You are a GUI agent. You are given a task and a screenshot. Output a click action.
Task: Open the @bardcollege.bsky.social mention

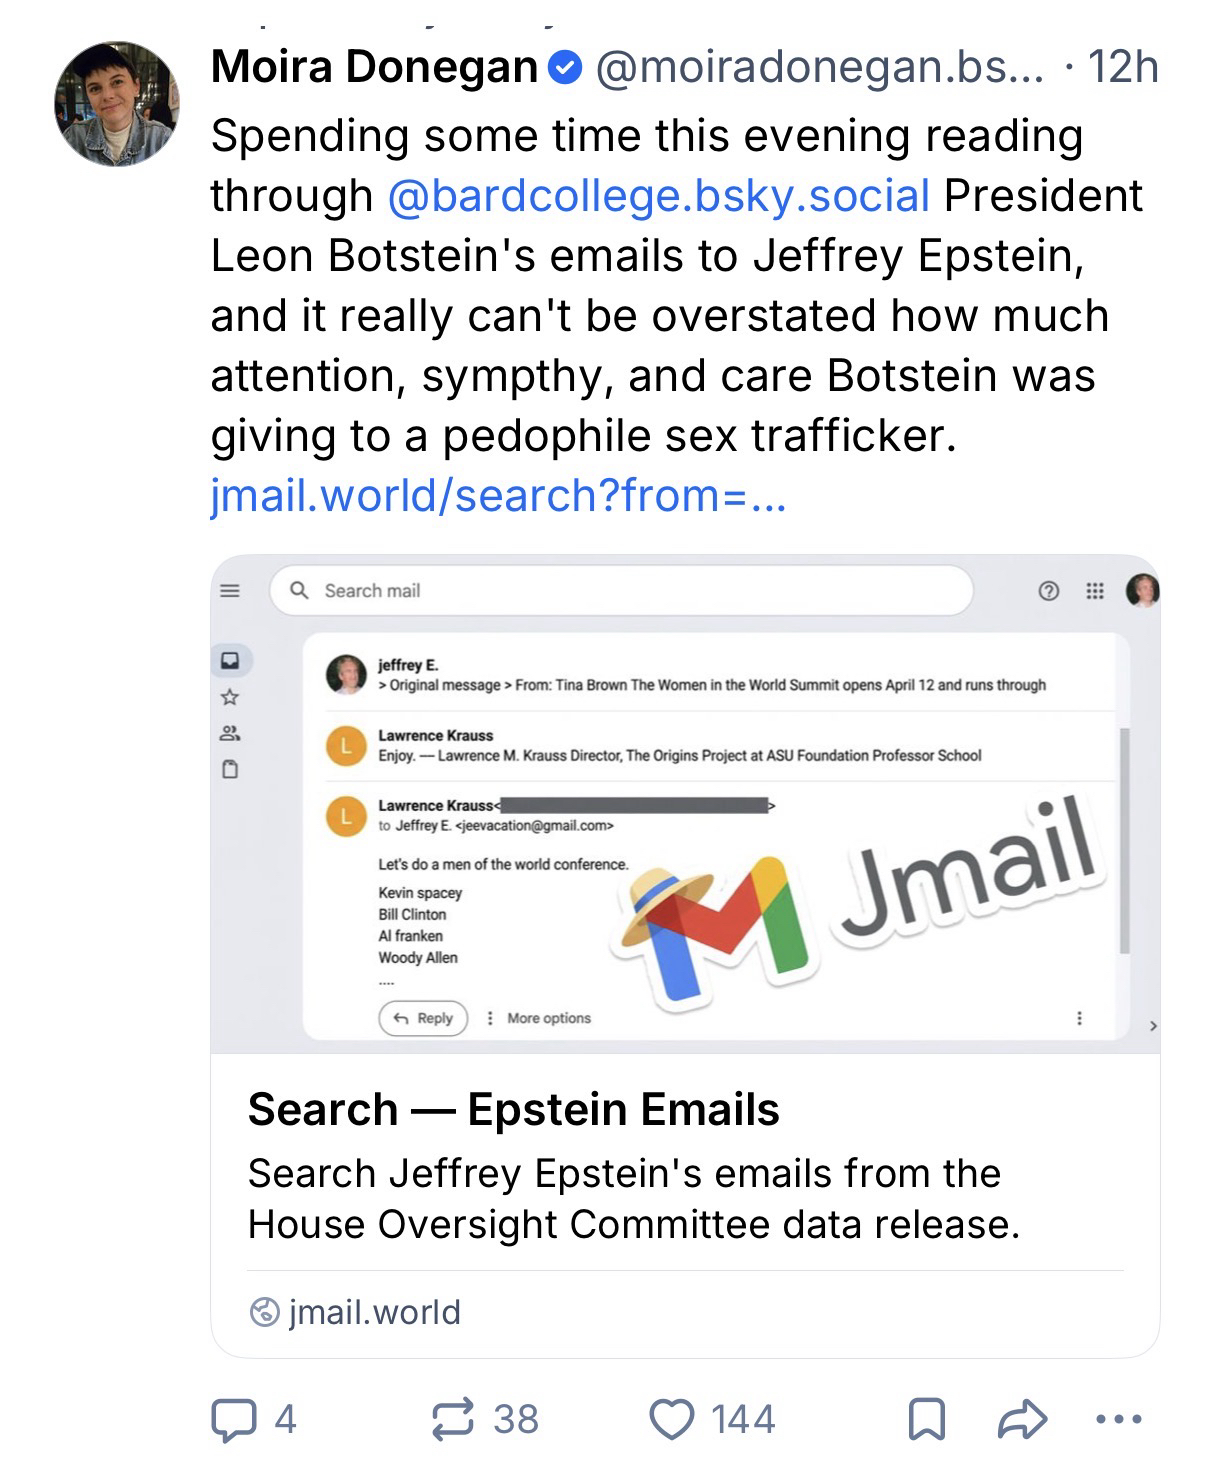(658, 196)
